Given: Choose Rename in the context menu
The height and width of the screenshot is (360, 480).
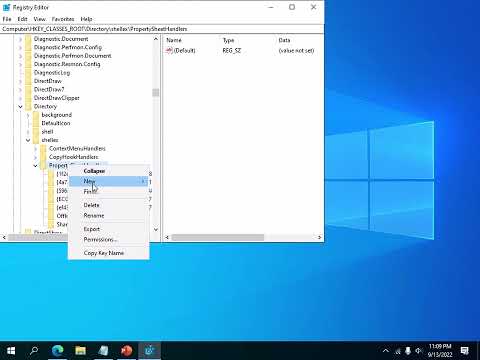Looking at the screenshot, I should click(109, 215).
